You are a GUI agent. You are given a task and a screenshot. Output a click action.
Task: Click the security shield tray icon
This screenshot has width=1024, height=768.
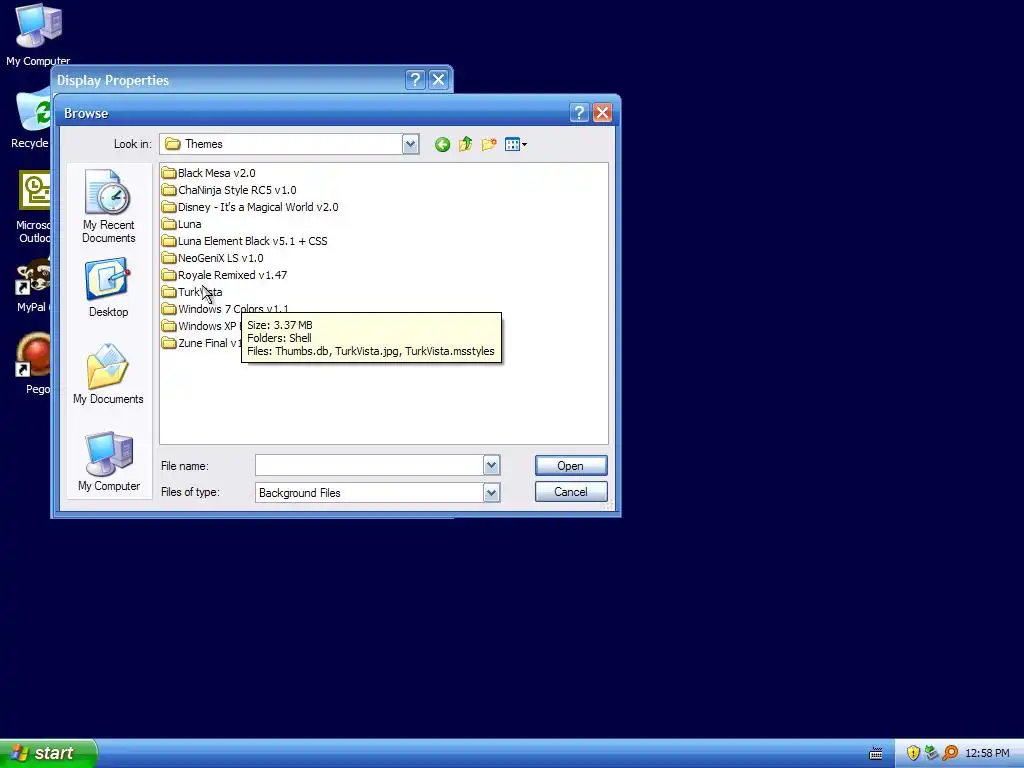913,753
